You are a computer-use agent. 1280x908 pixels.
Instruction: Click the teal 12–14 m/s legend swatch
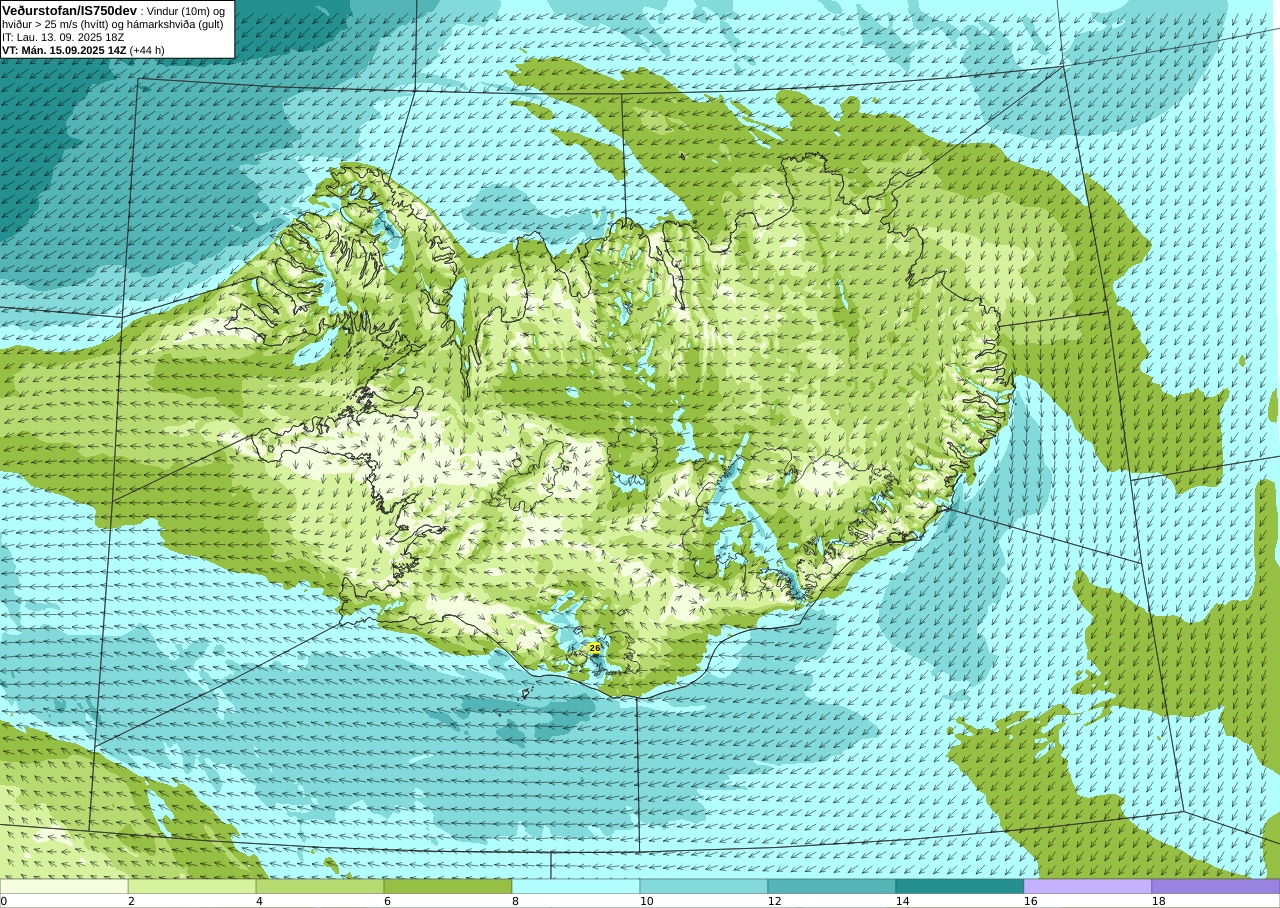coord(832,886)
